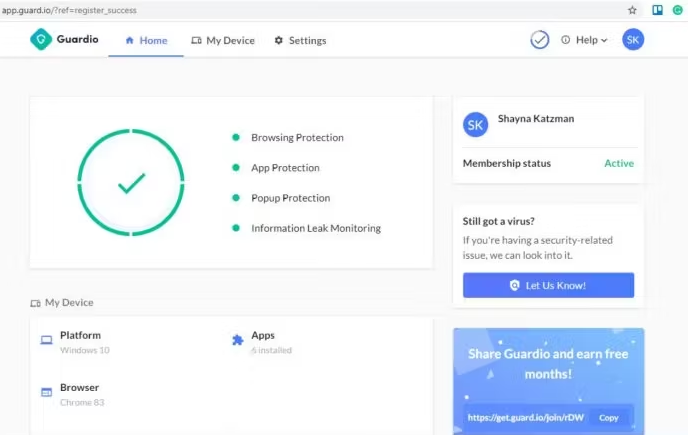Open the Home tab
688x435 pixels.
click(146, 40)
